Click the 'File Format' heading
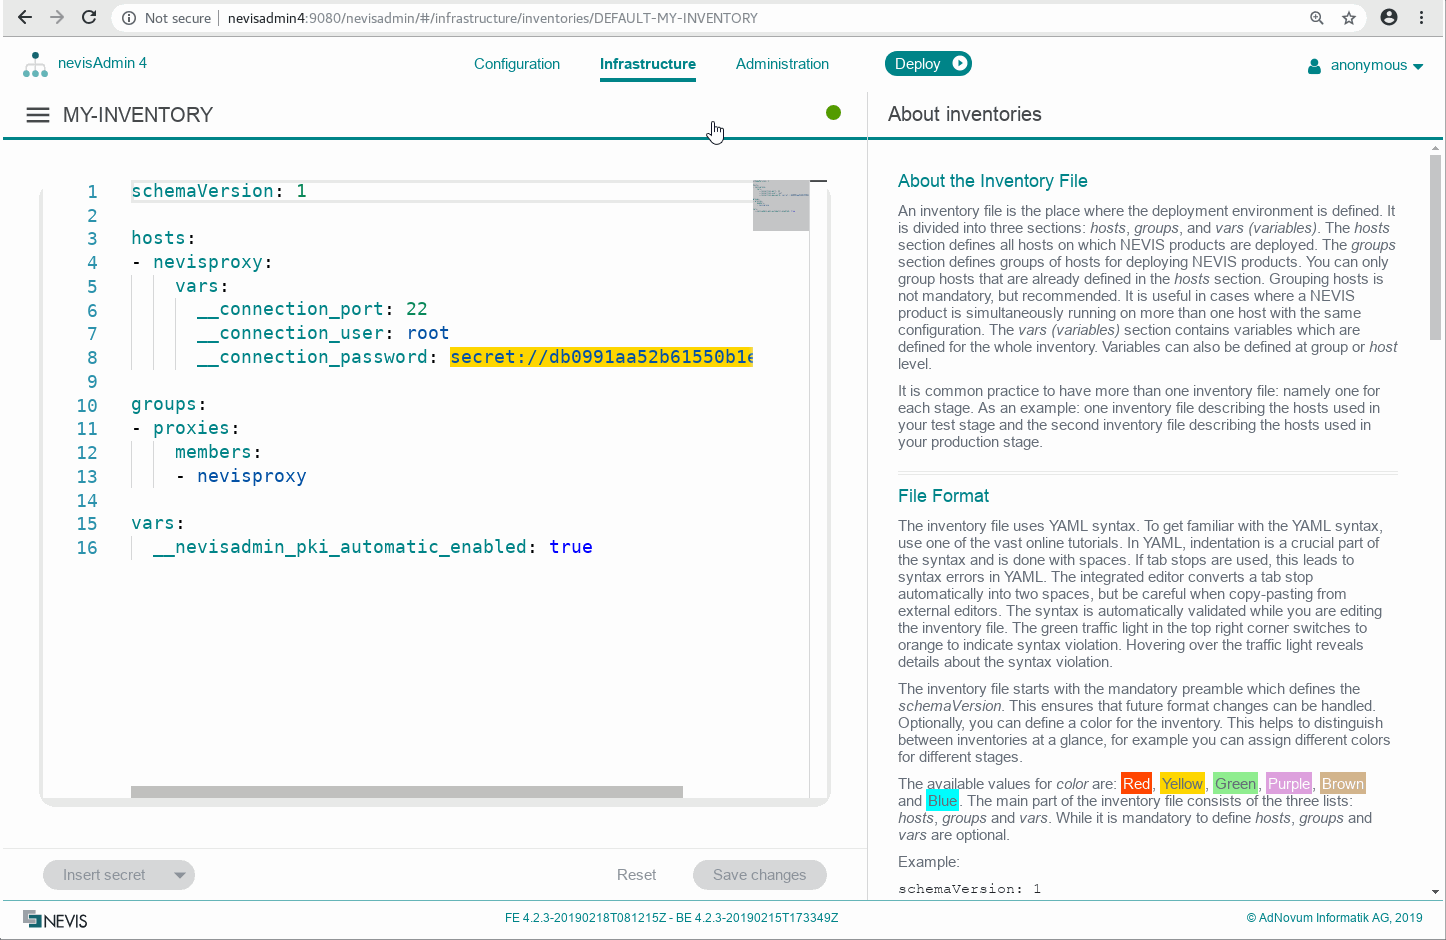1446x940 pixels. [943, 496]
